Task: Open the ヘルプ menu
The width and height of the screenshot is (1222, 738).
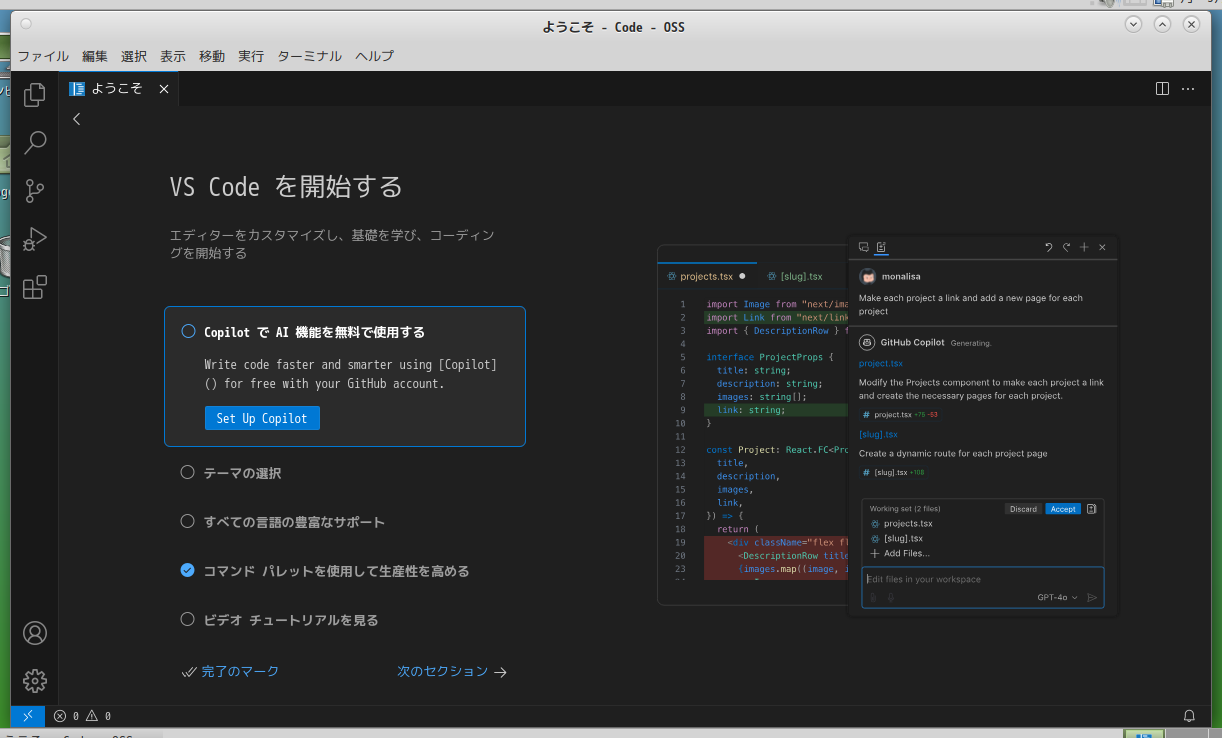Action: click(x=375, y=56)
